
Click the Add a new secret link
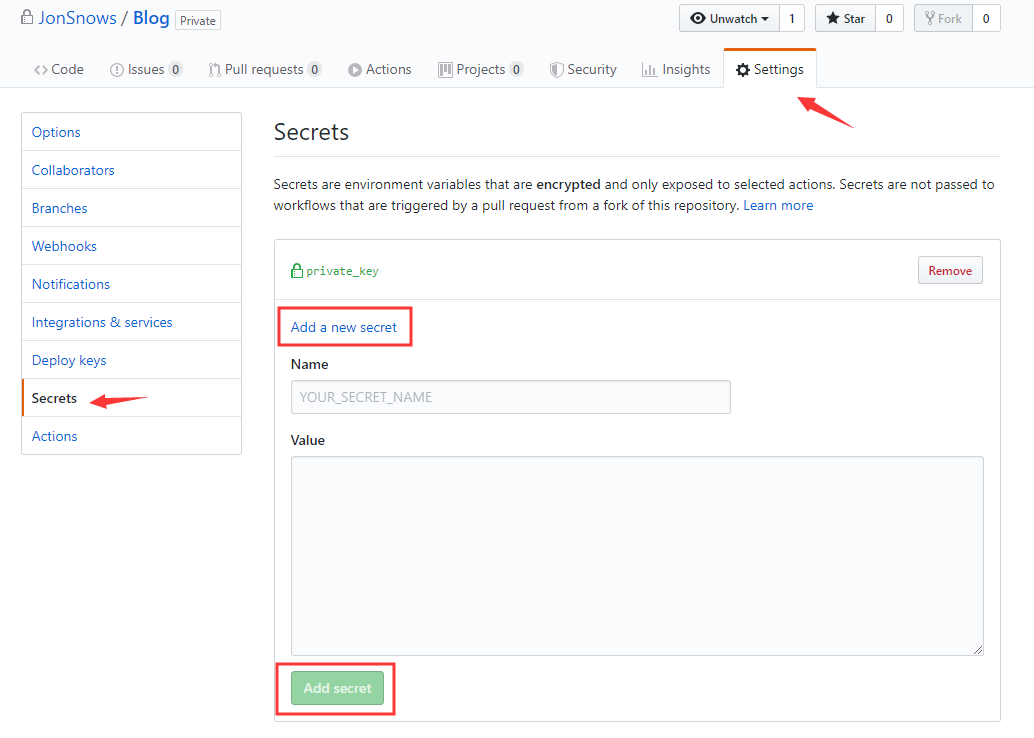tap(344, 327)
